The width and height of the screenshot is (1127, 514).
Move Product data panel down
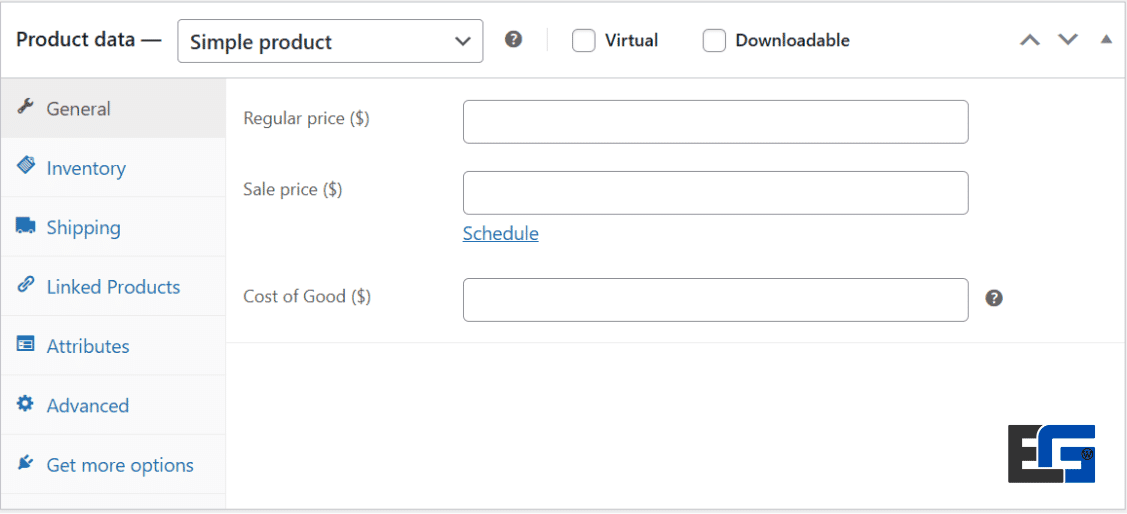(x=1068, y=40)
